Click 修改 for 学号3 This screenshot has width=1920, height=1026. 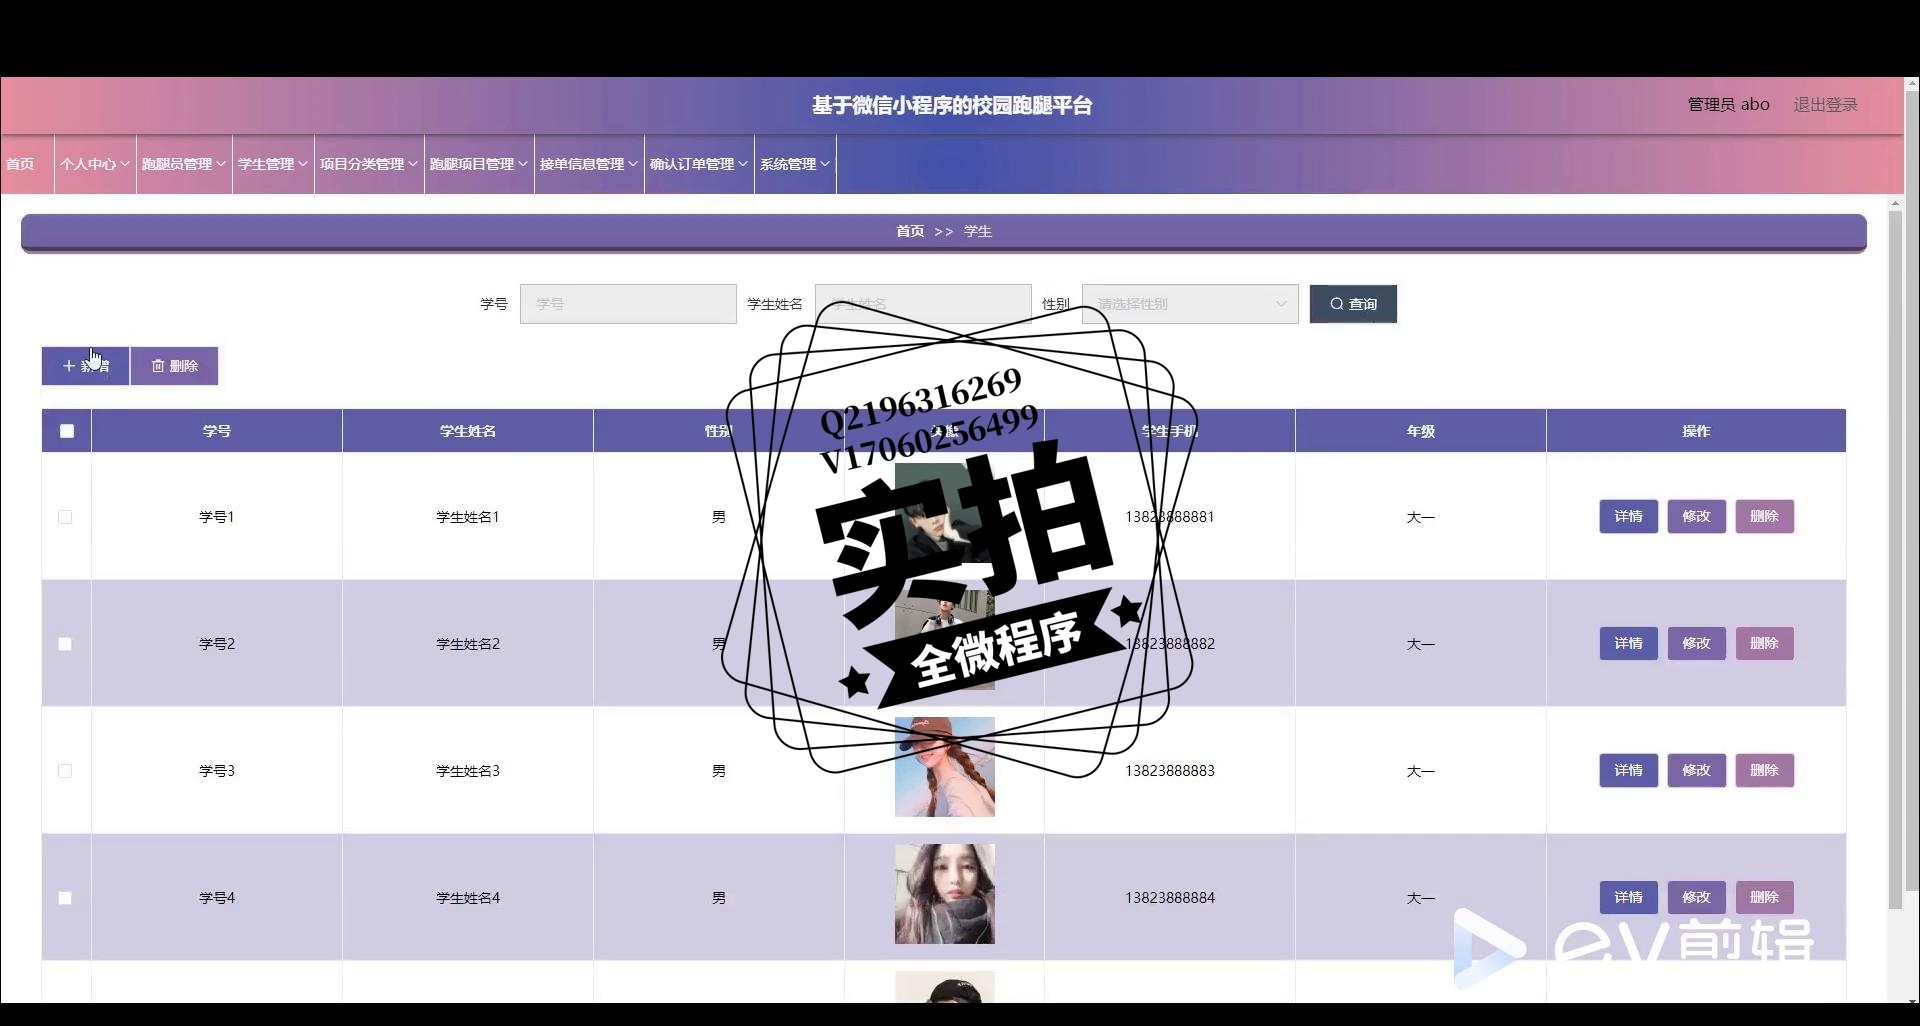tap(1696, 771)
